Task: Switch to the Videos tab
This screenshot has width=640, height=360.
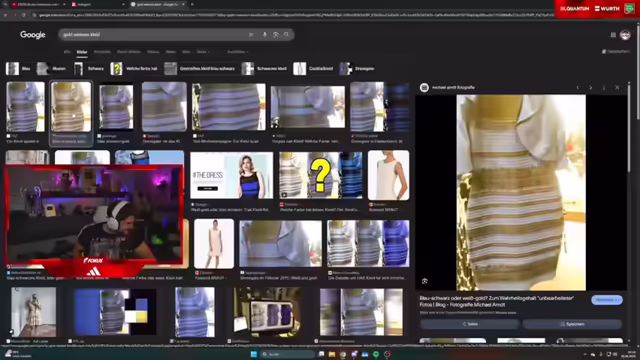Action: 153,52
